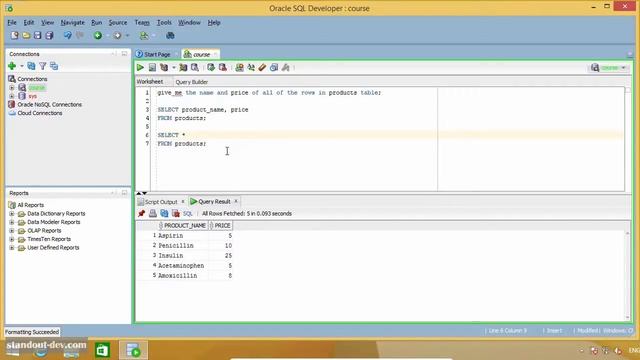The height and width of the screenshot is (360, 640).
Task: Click the green Back navigation button
Action: coord(98,36)
